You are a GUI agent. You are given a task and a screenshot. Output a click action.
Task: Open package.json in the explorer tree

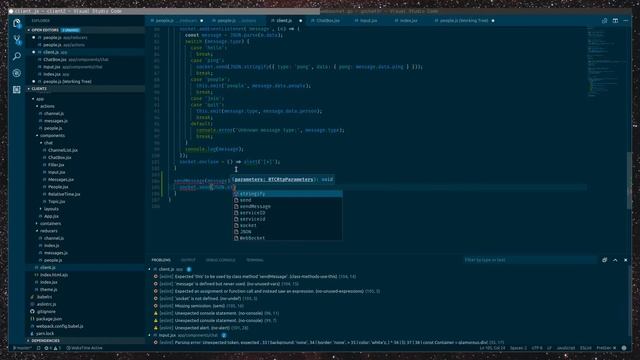pos(49,319)
